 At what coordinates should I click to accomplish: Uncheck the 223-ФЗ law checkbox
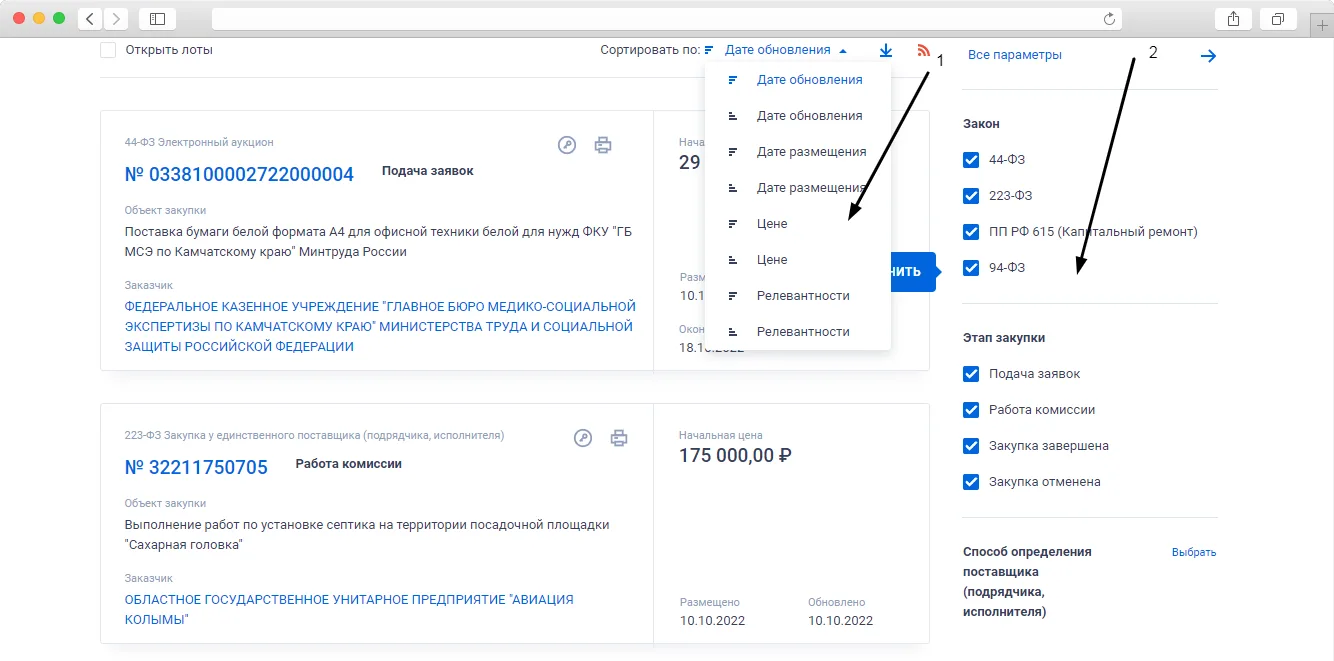click(970, 196)
